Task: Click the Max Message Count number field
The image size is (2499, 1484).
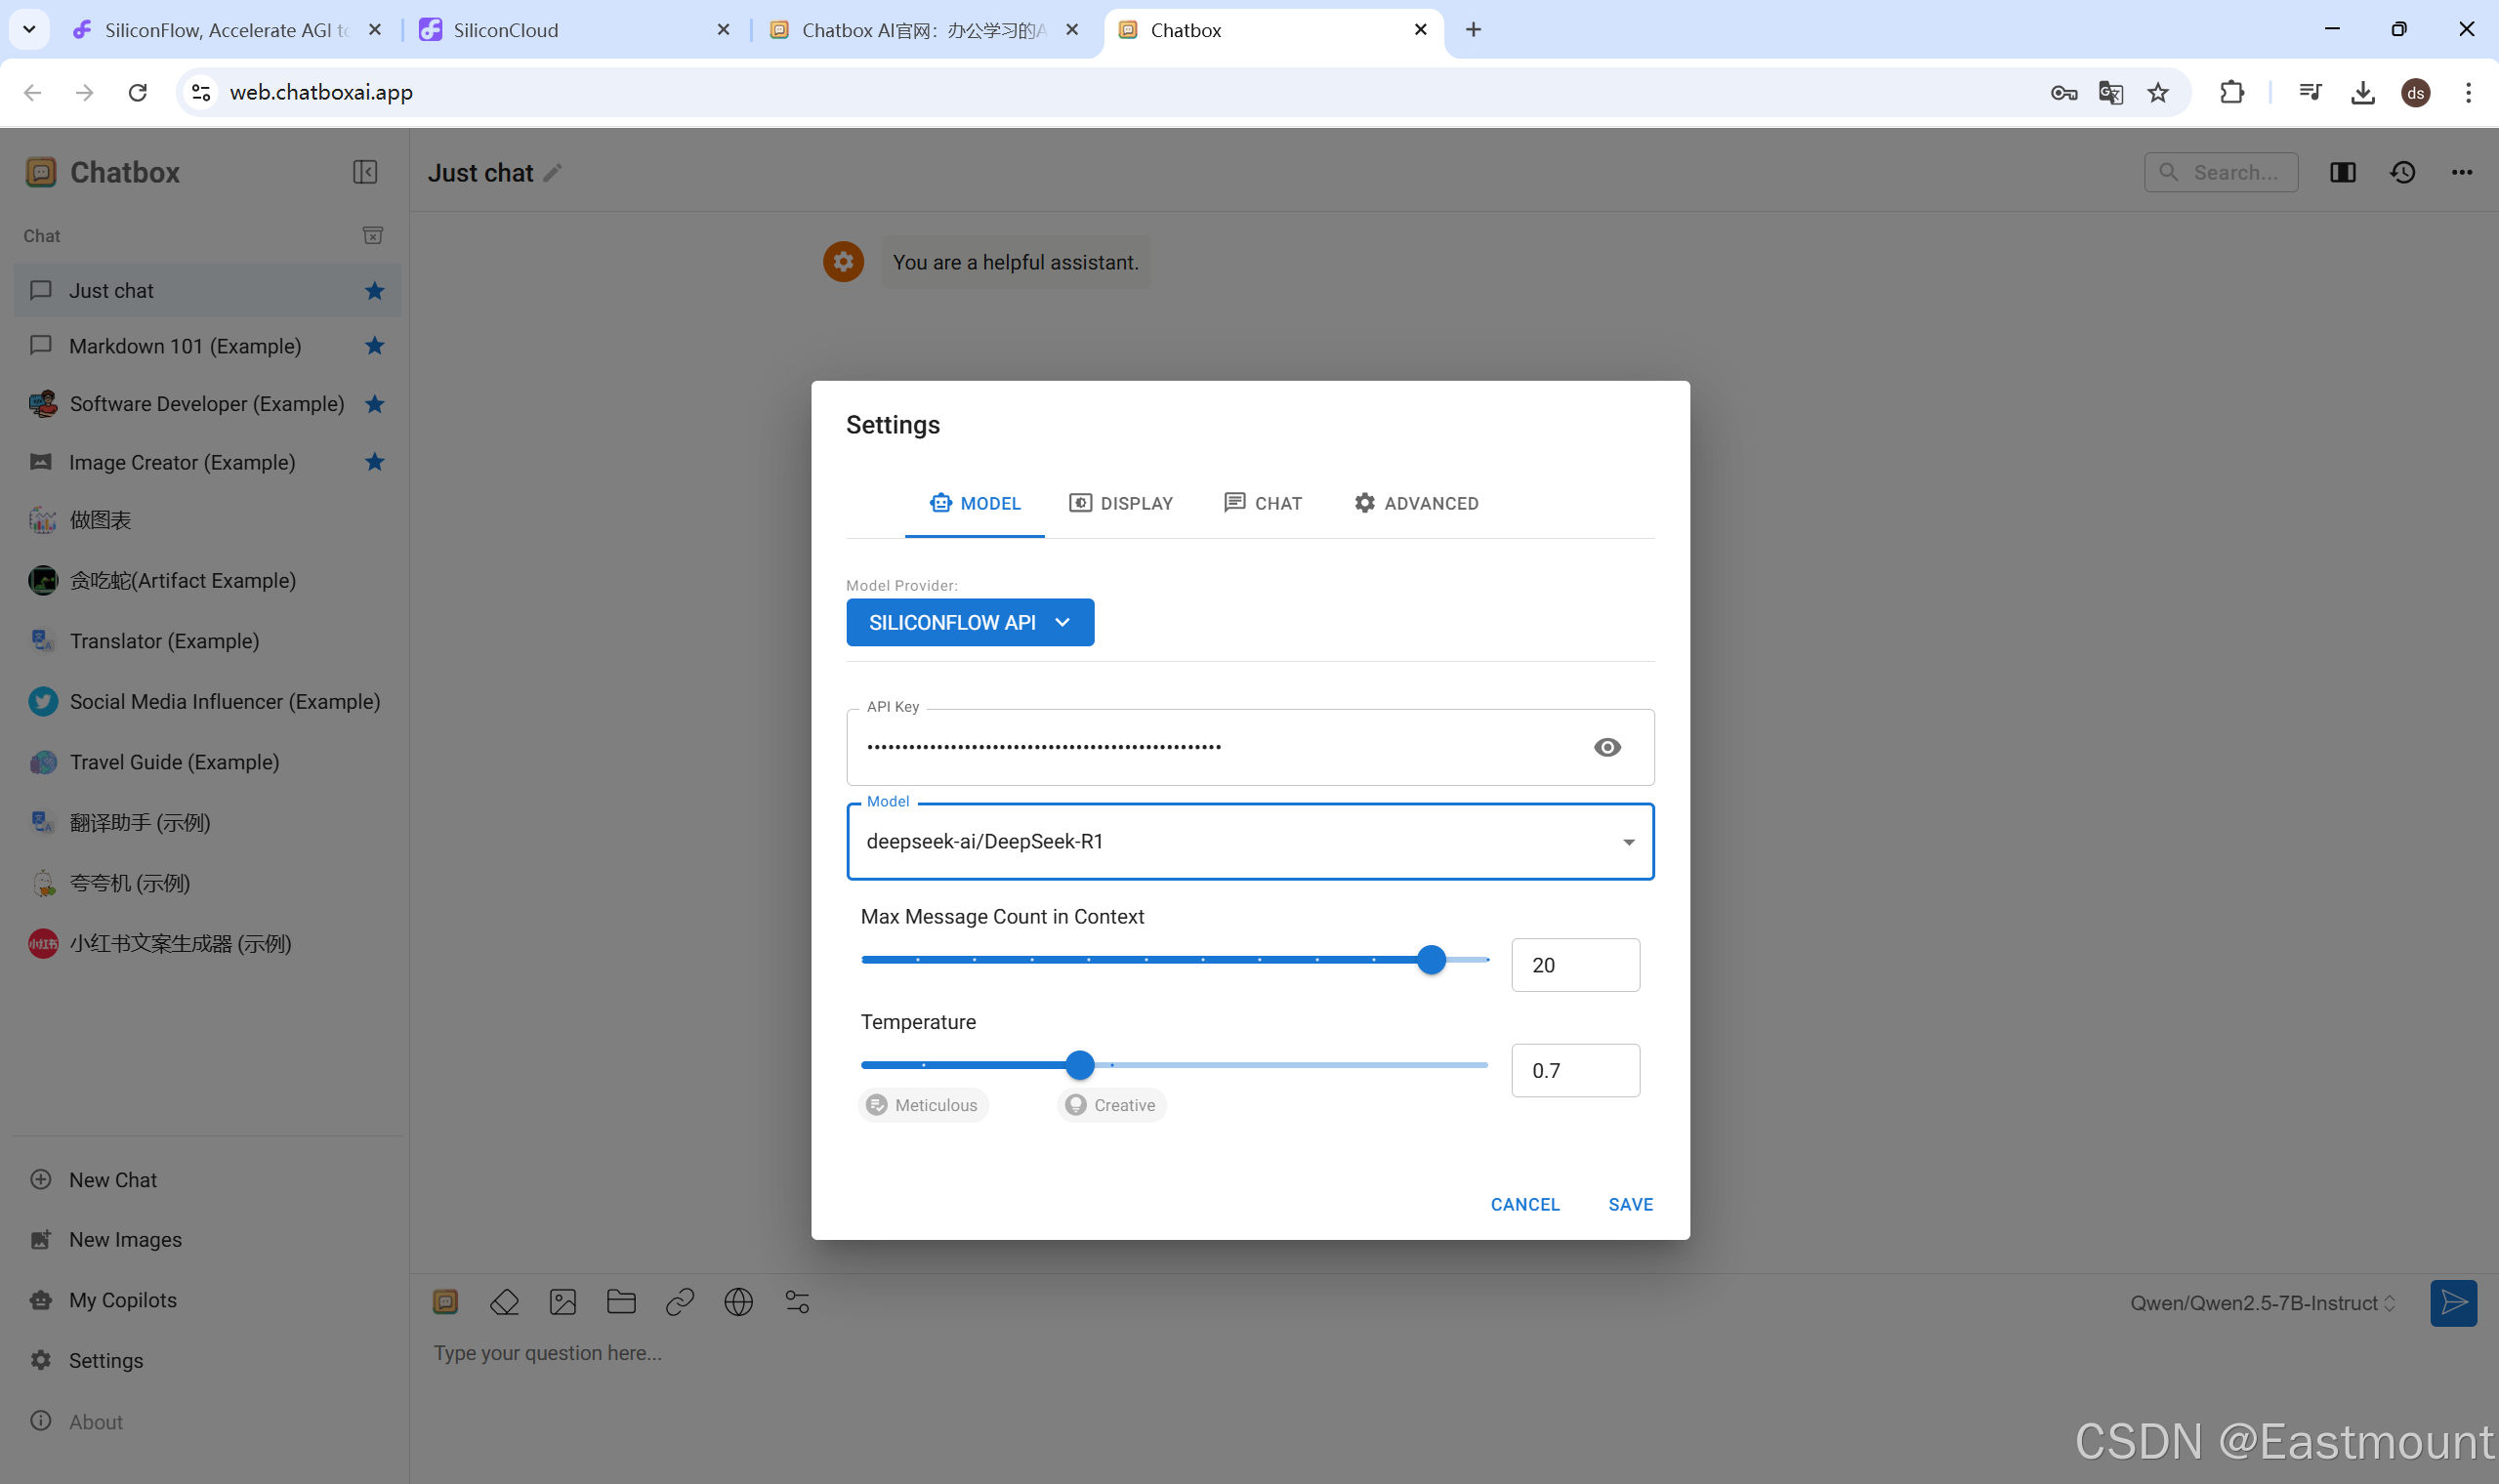Action: (1574, 965)
